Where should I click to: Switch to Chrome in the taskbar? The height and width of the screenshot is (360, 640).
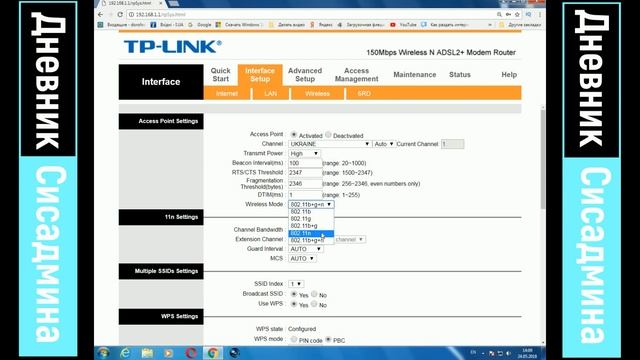[x=213, y=353]
